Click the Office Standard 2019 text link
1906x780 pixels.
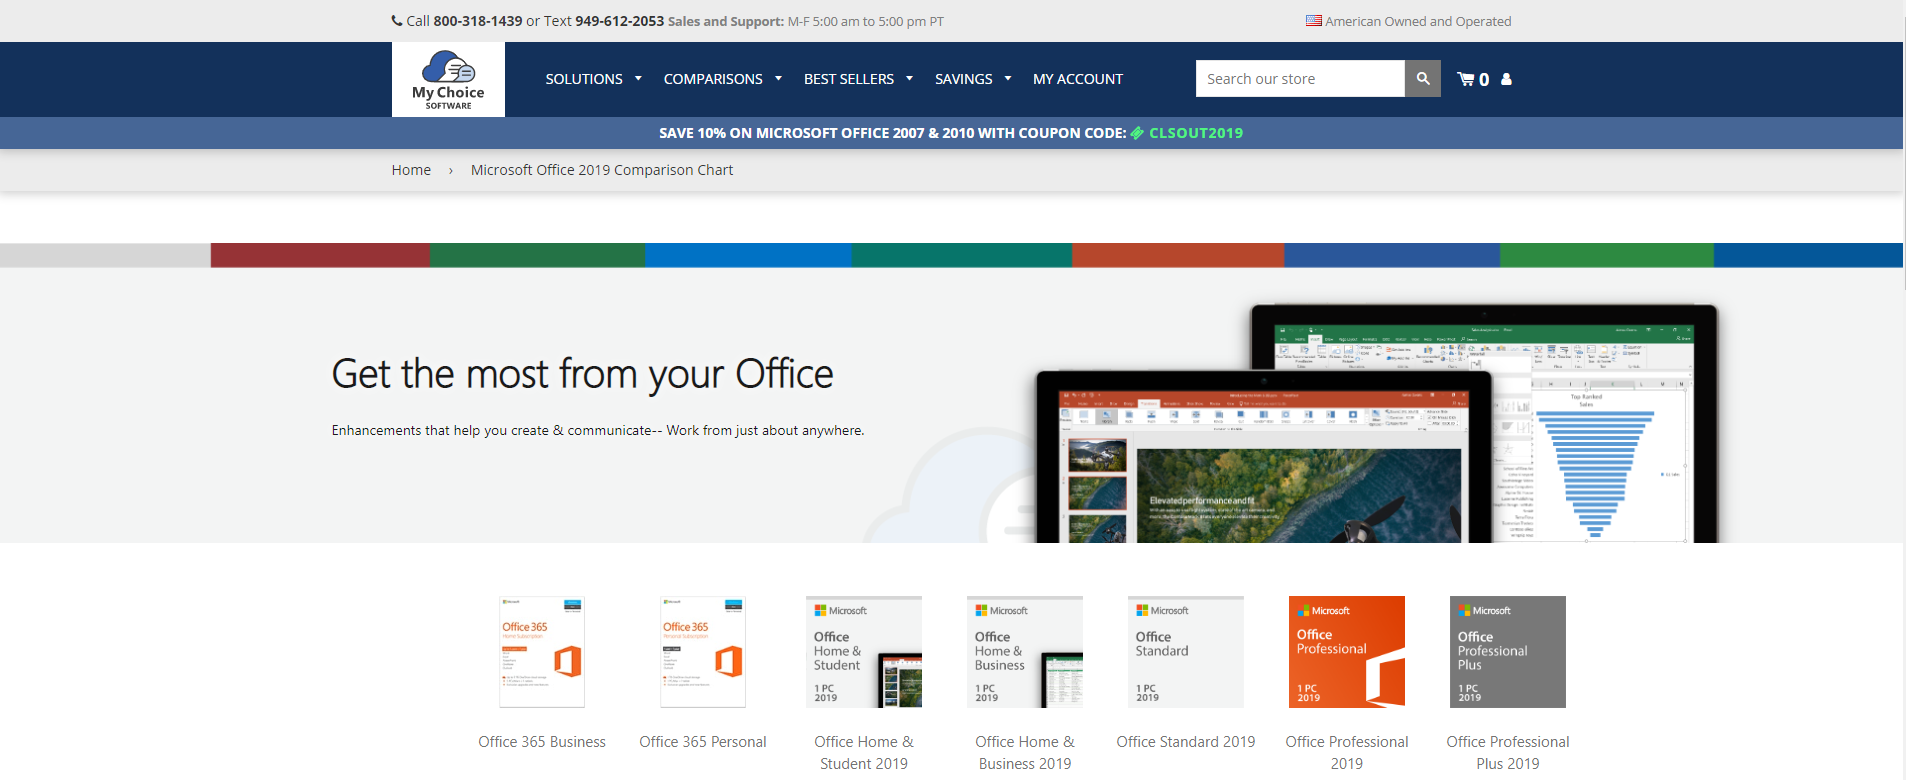click(1185, 742)
